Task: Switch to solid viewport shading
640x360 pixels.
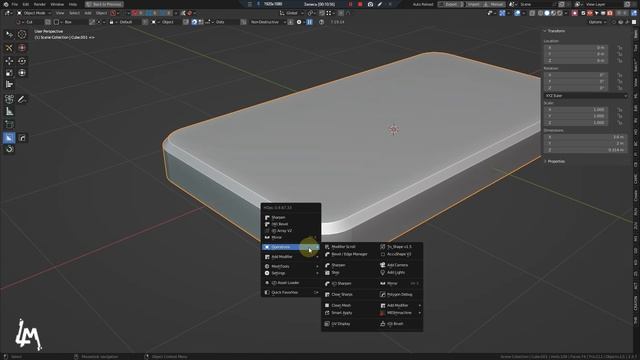Action: coord(547,13)
